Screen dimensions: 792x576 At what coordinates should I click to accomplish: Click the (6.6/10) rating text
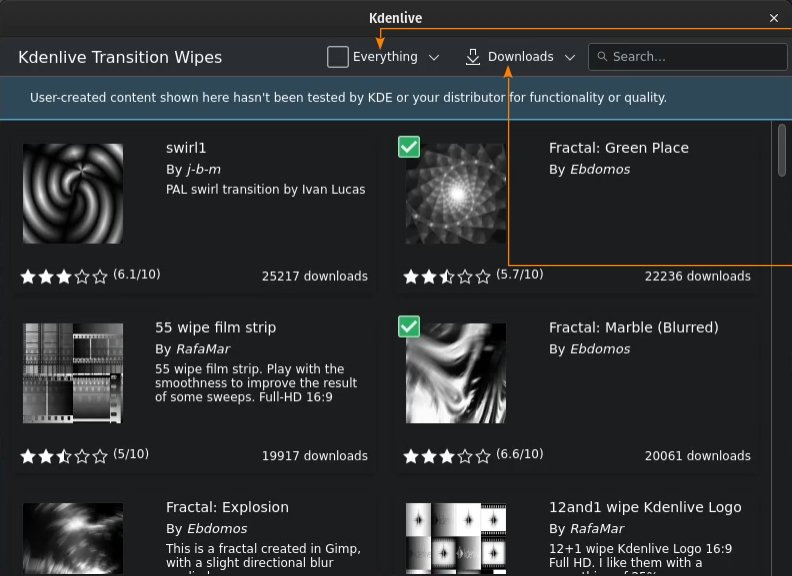(520, 454)
